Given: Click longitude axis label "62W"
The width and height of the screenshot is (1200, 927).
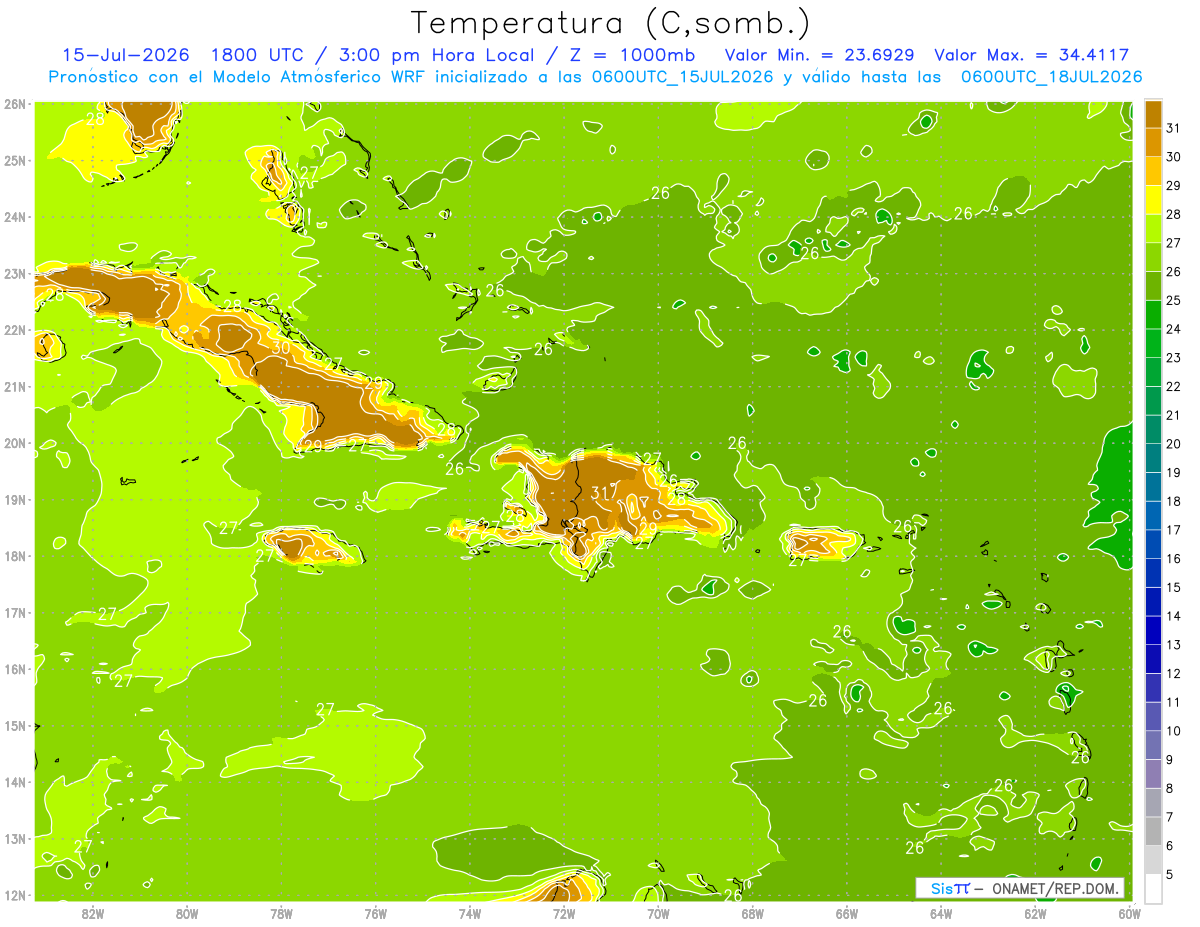Looking at the screenshot, I should tap(1035, 913).
